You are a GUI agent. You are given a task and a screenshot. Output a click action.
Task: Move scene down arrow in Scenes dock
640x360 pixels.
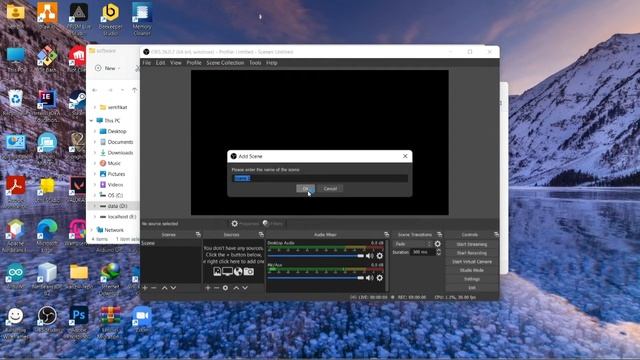pyautogui.click(x=173, y=288)
